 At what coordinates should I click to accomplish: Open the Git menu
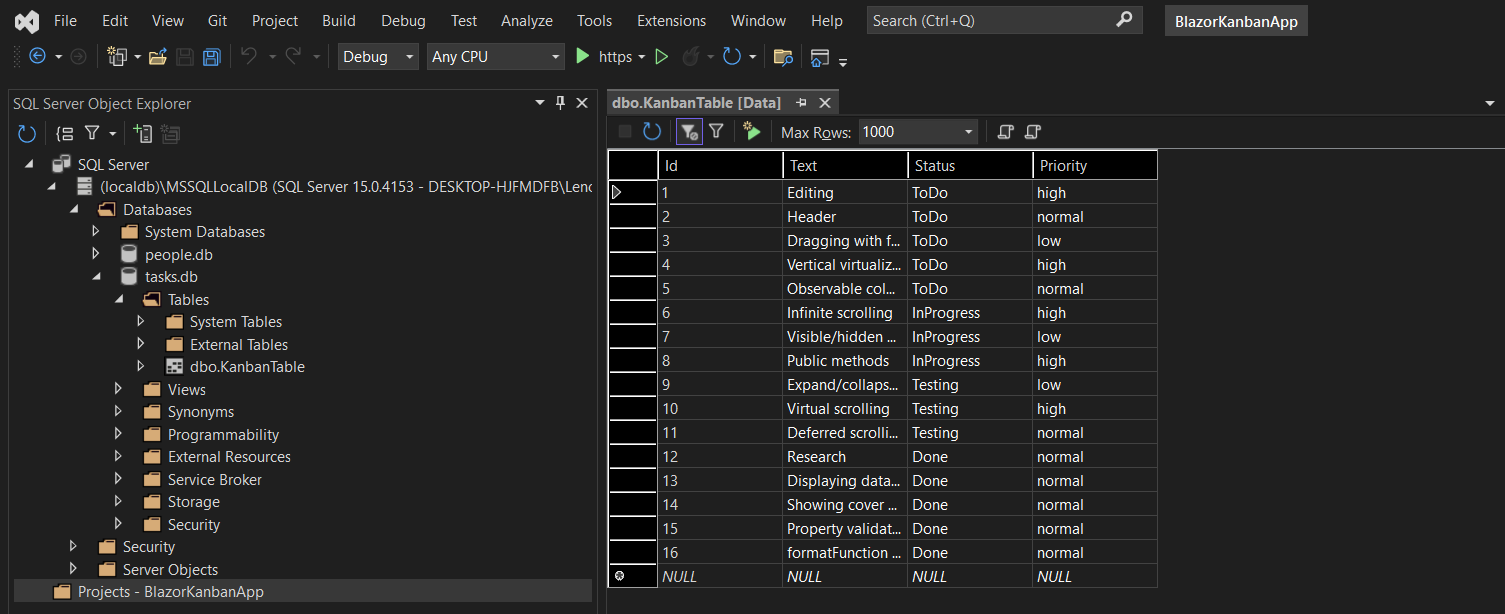(217, 20)
